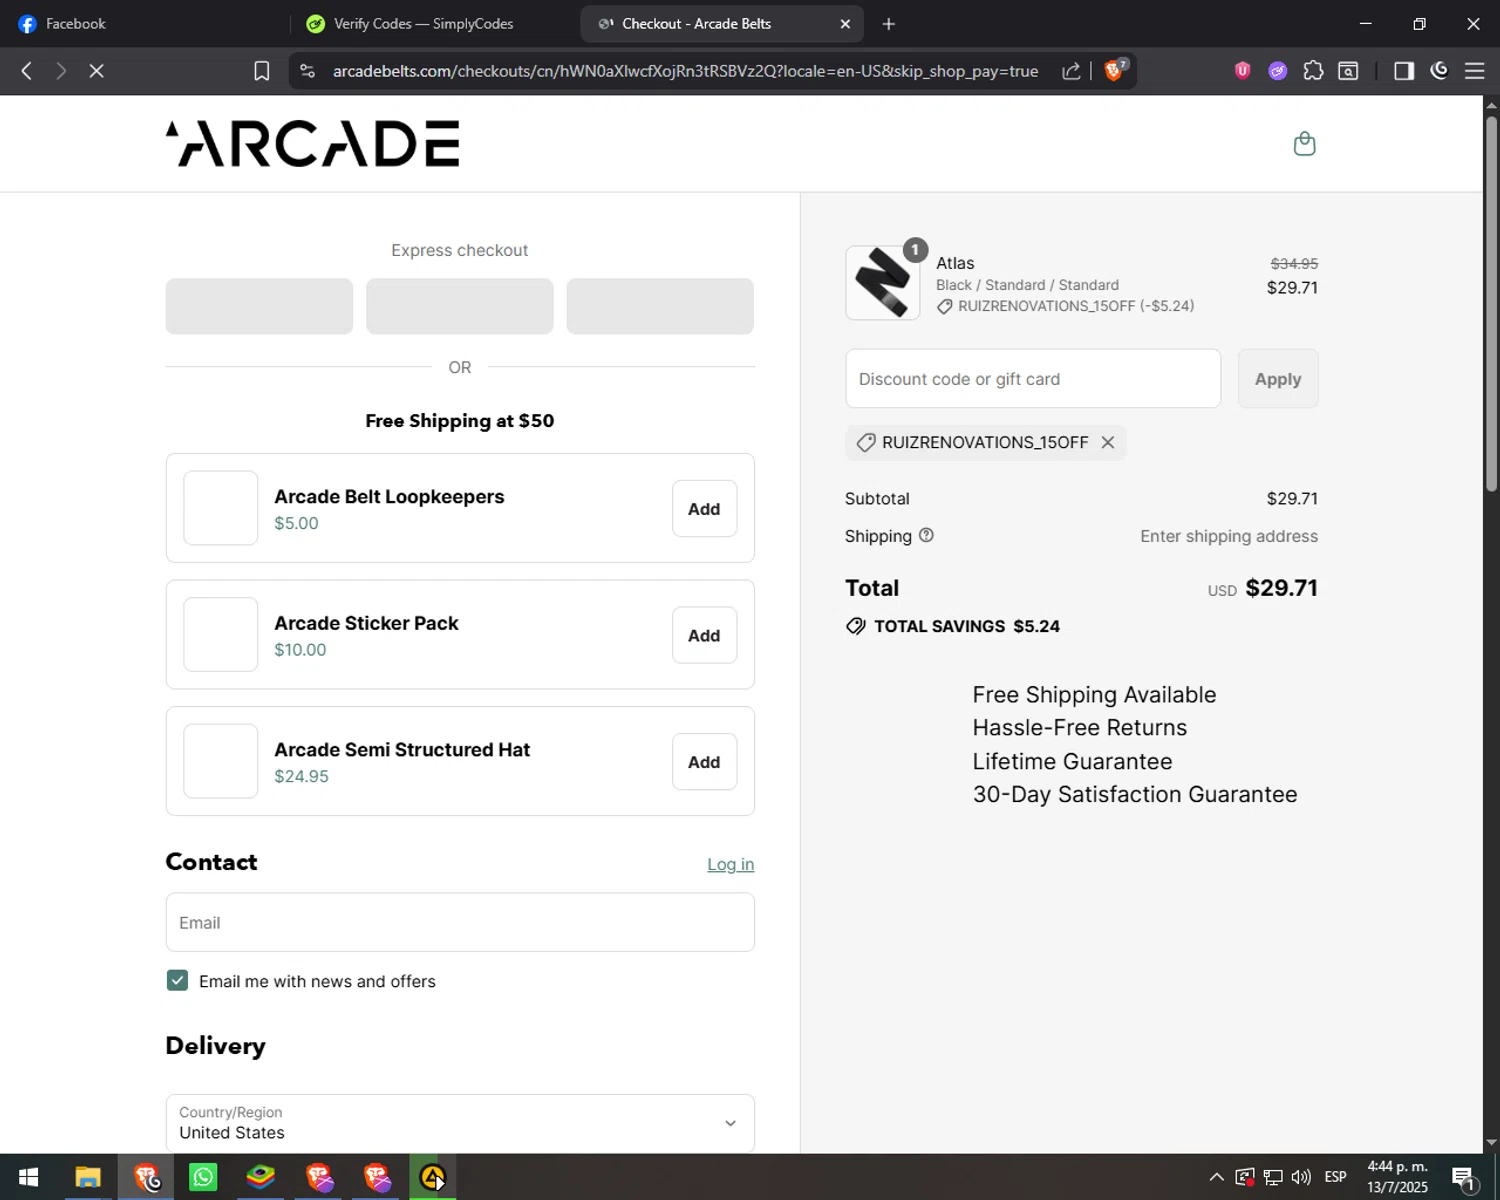Image resolution: width=1500 pixels, height=1200 pixels.
Task: Add Arcade Sticker Pack to order
Action: [x=704, y=635]
